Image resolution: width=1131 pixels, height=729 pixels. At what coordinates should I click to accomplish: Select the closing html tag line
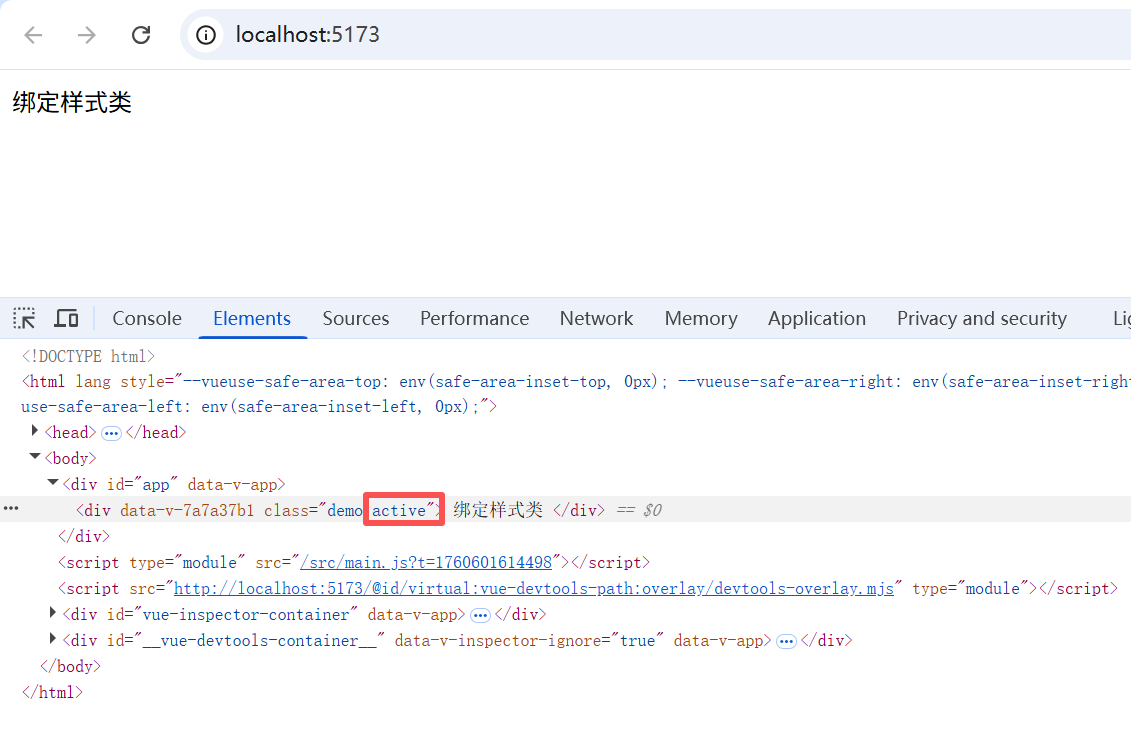(x=52, y=692)
